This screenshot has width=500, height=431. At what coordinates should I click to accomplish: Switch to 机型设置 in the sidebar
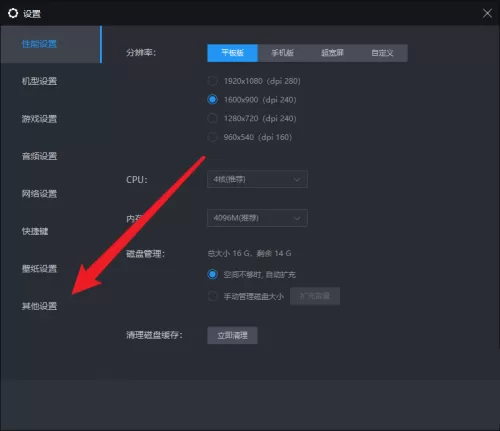click(39, 81)
